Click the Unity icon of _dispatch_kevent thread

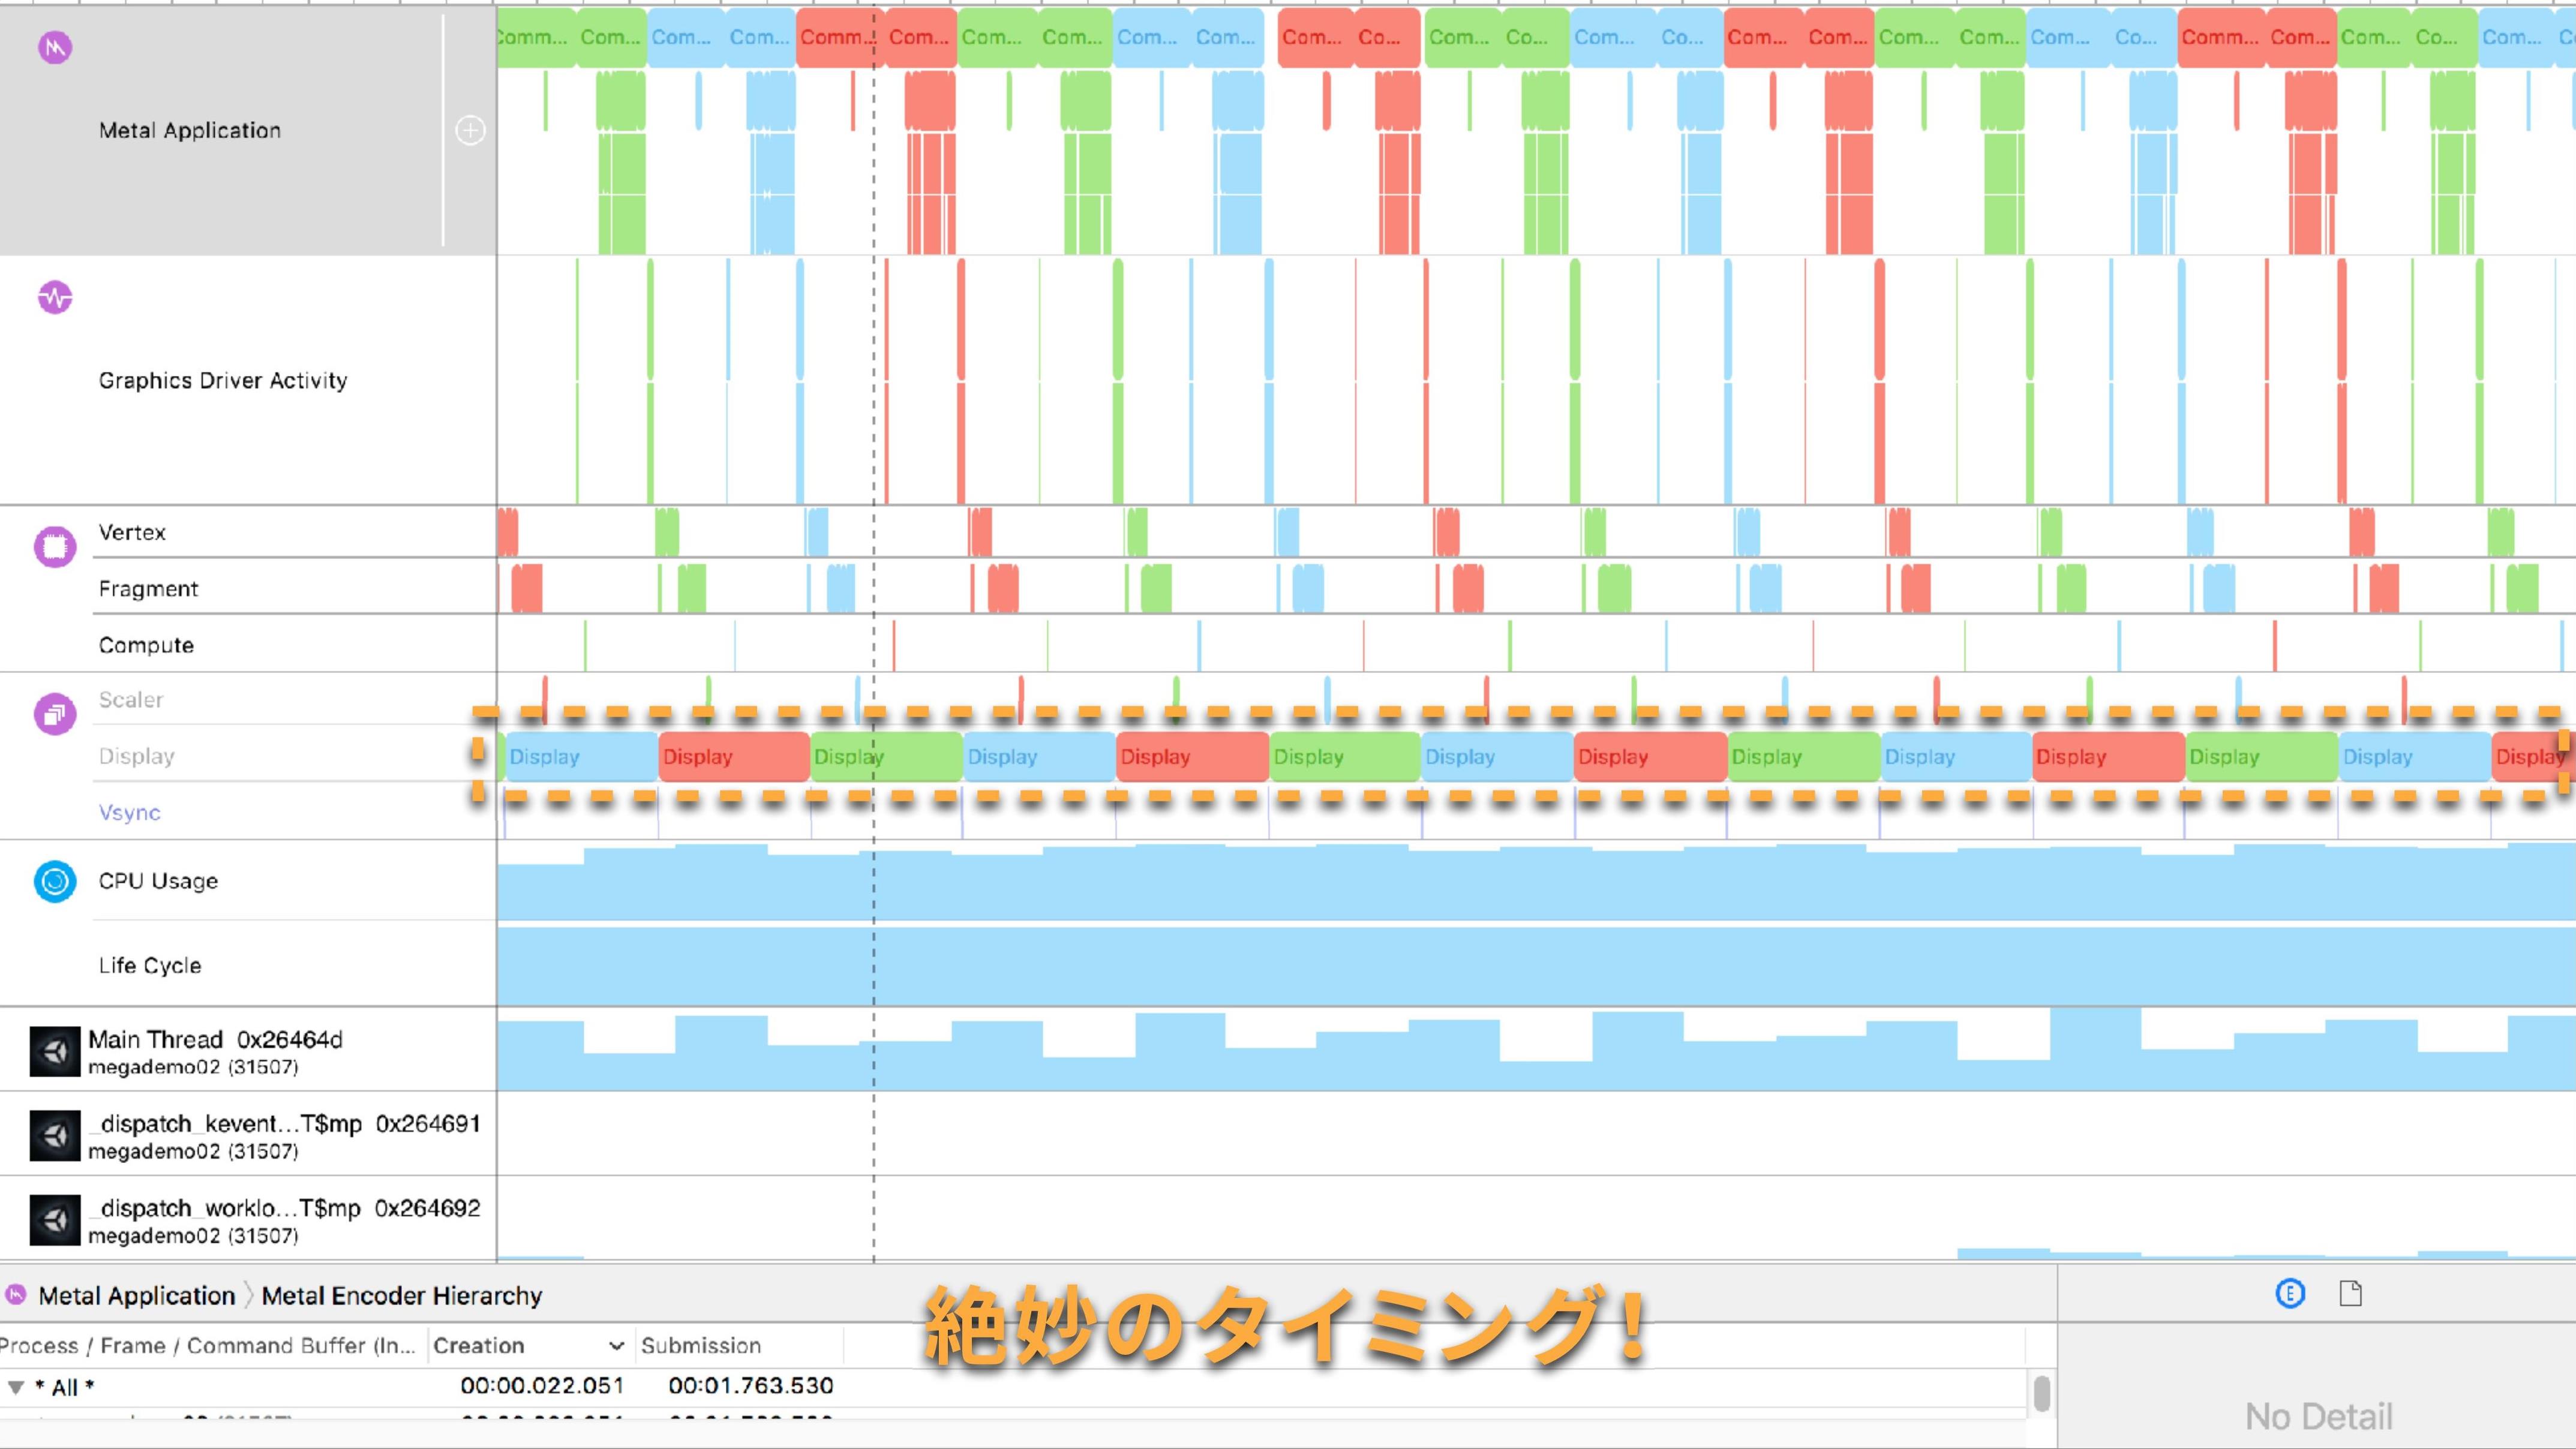click(55, 1136)
